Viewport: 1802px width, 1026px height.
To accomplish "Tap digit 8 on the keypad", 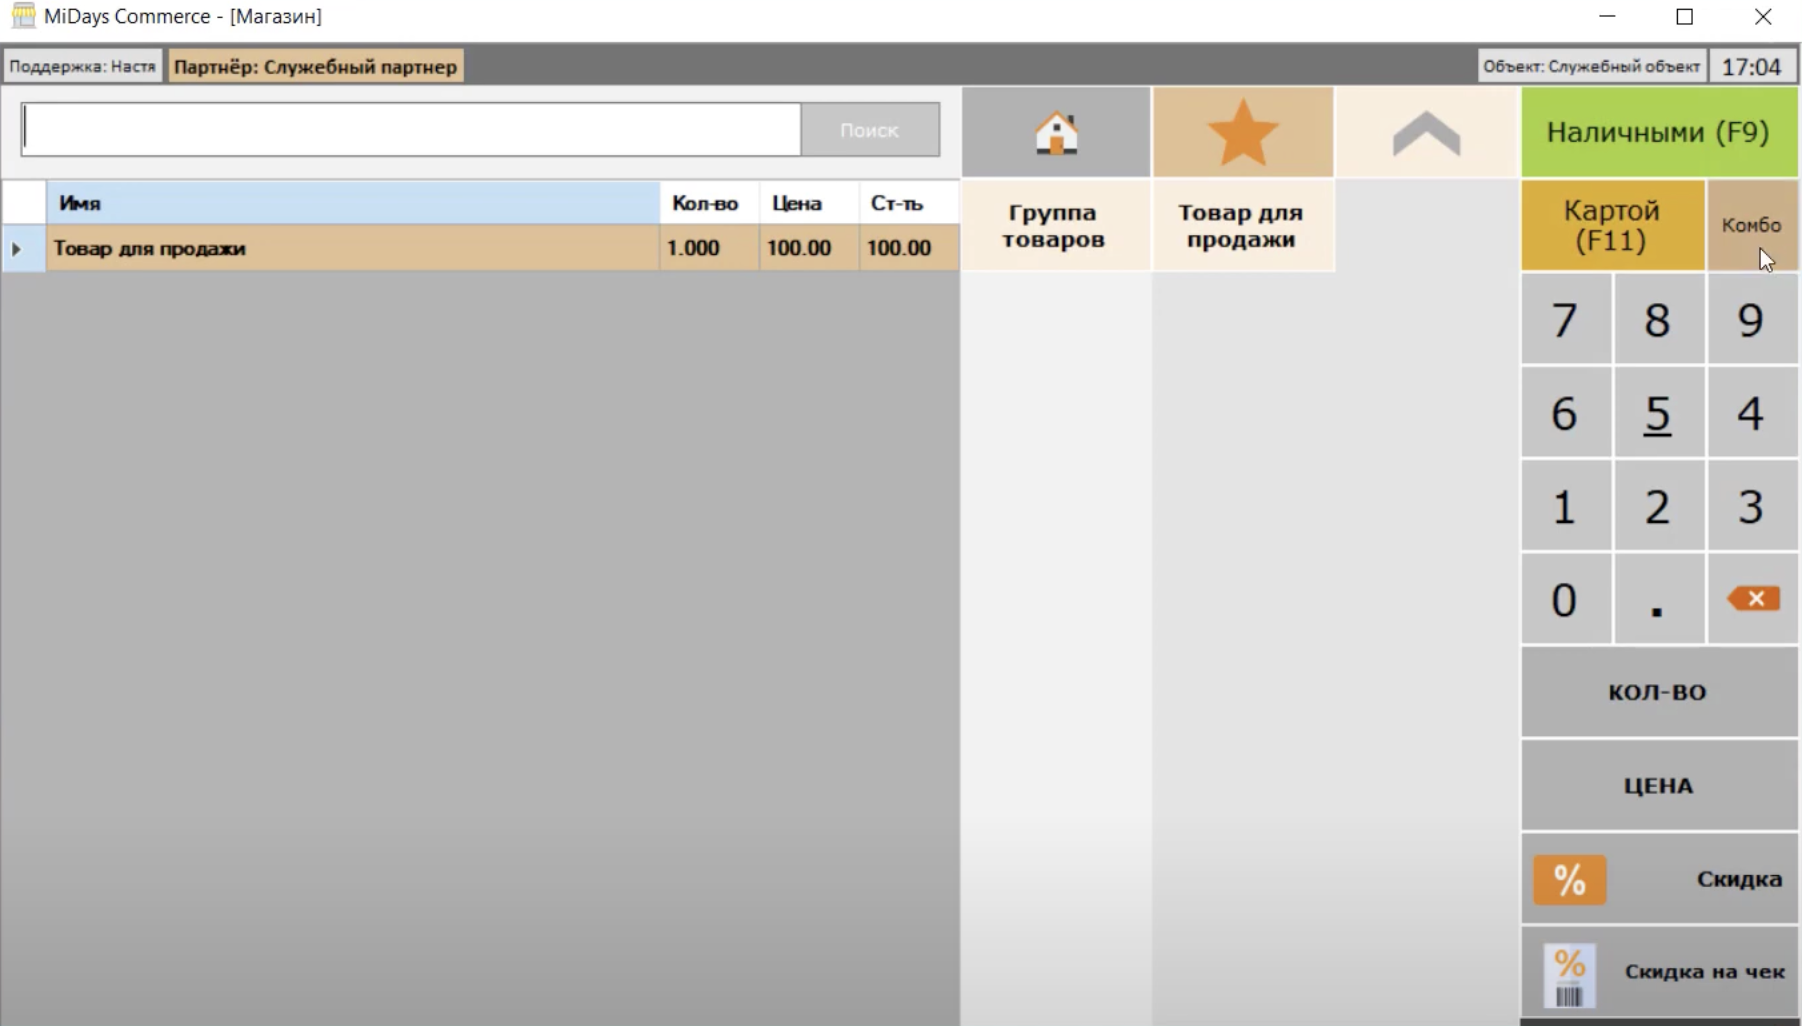I will pyautogui.click(x=1659, y=320).
